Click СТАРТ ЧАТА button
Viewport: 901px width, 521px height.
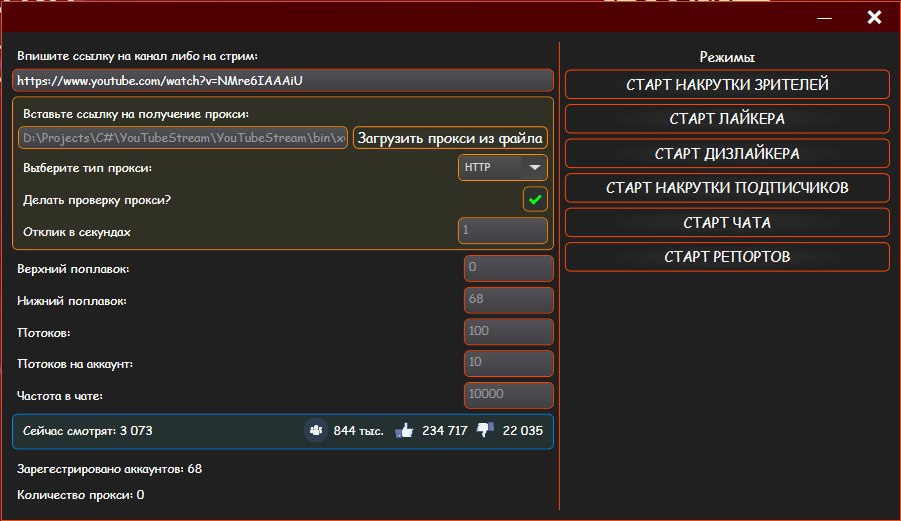point(727,222)
